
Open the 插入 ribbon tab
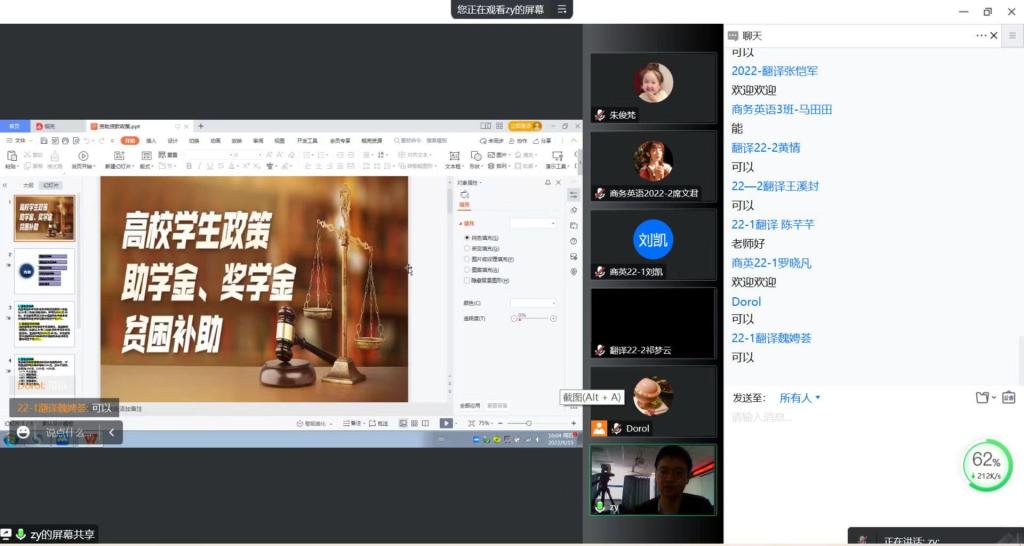pos(151,141)
